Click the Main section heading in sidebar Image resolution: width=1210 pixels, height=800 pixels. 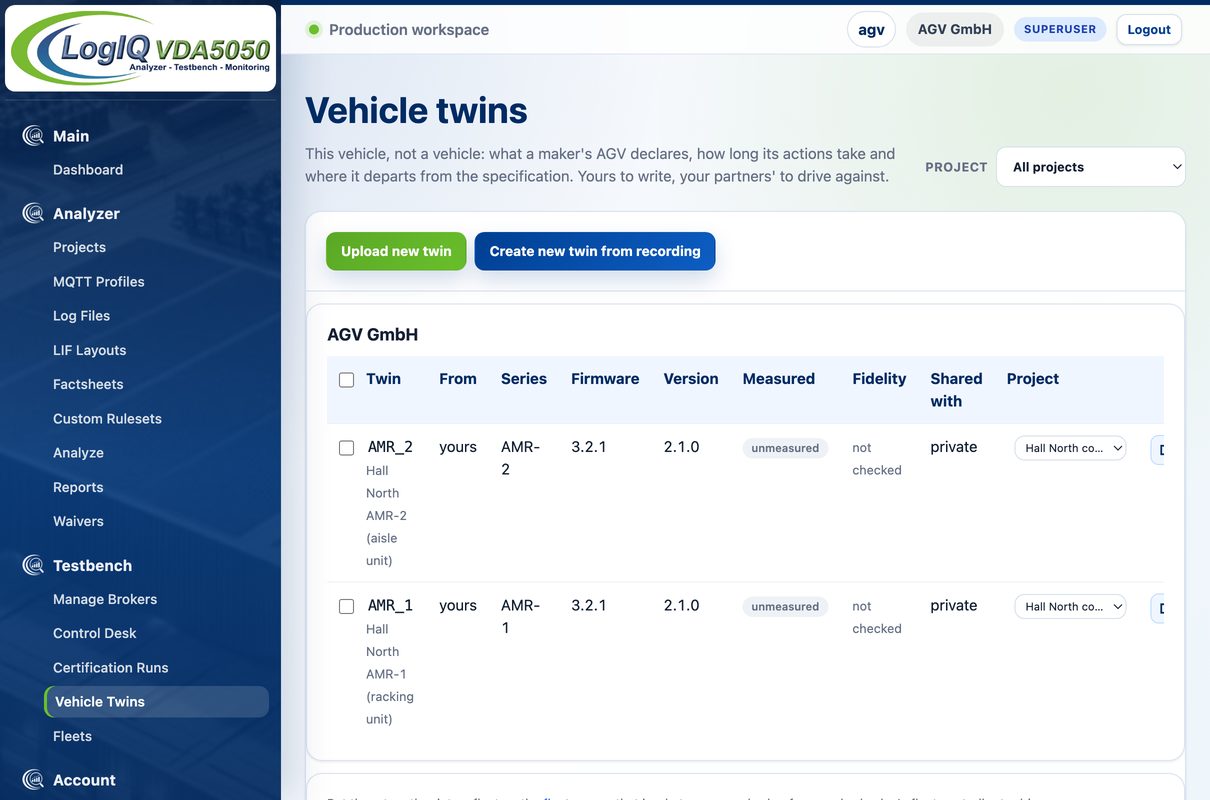[71, 136]
